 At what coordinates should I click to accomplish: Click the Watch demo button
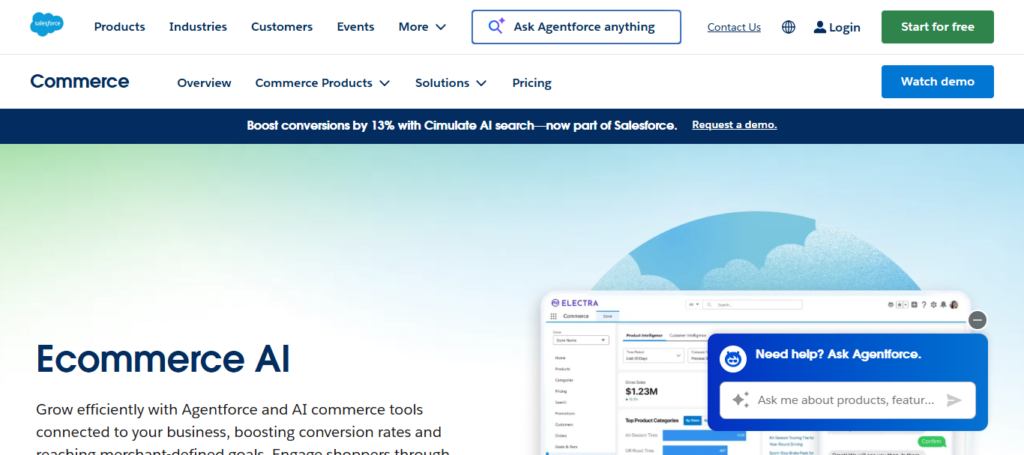point(937,82)
